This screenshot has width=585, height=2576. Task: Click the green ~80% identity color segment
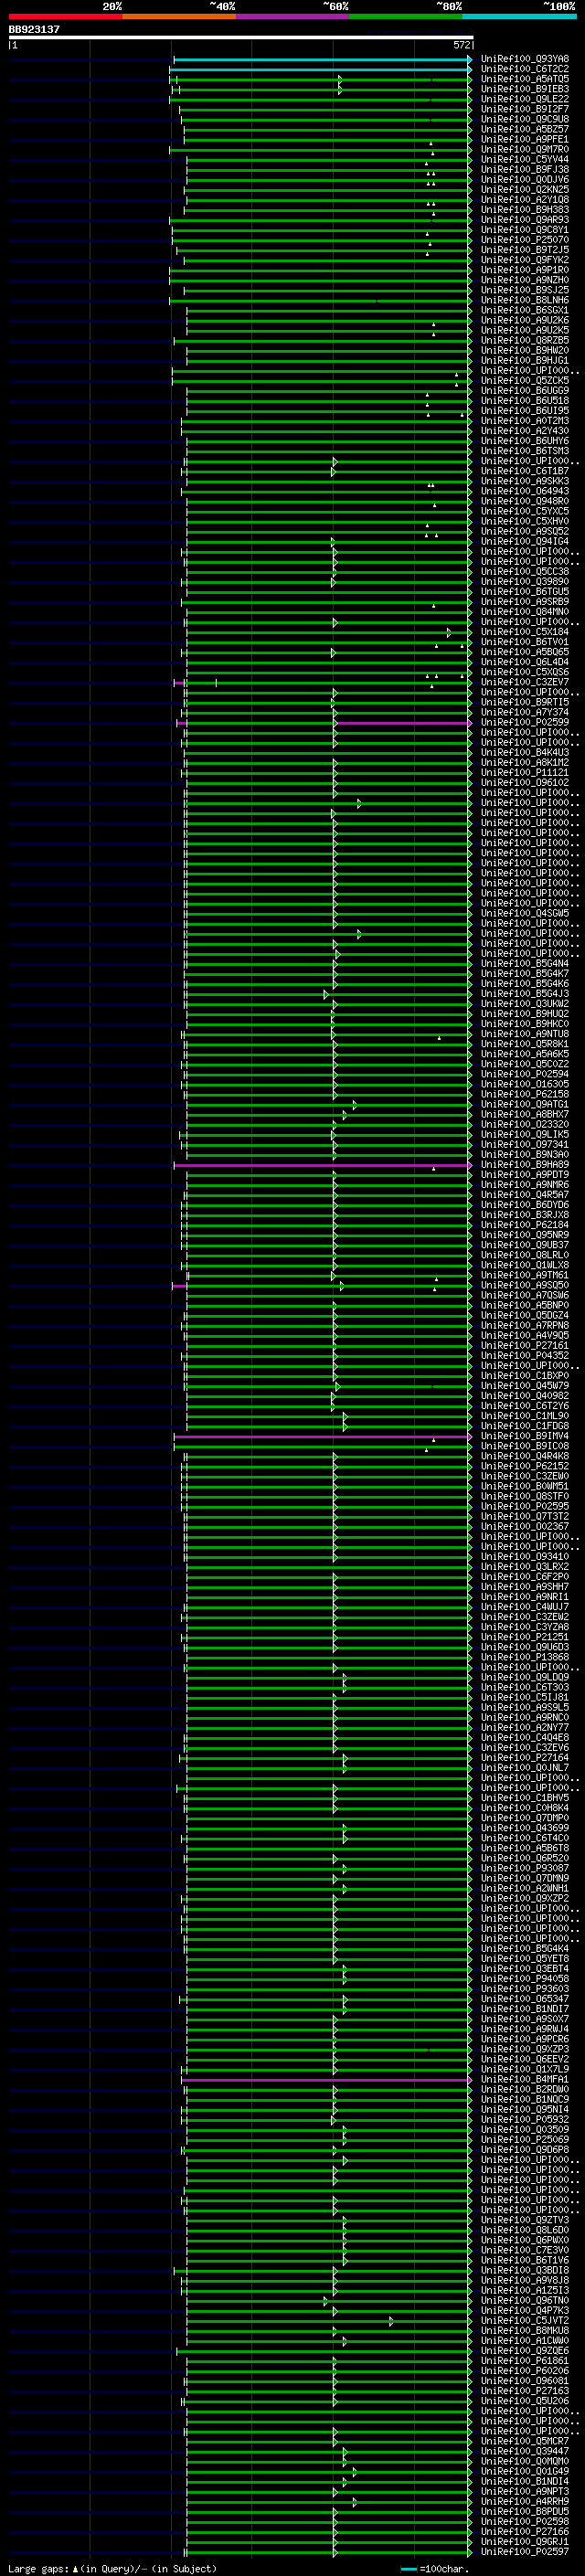pyautogui.click(x=406, y=17)
